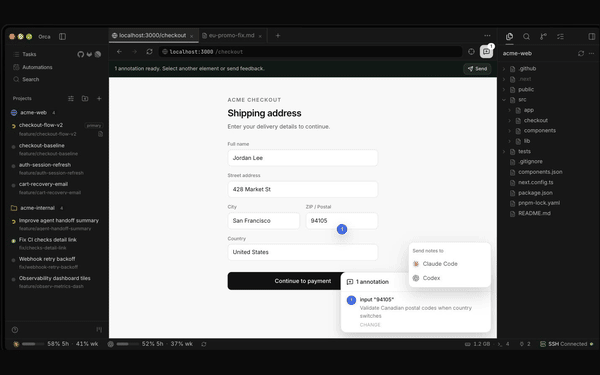Click CHANGE under the annotation
Viewport: 600px width, 375px height.
pyautogui.click(x=370, y=325)
